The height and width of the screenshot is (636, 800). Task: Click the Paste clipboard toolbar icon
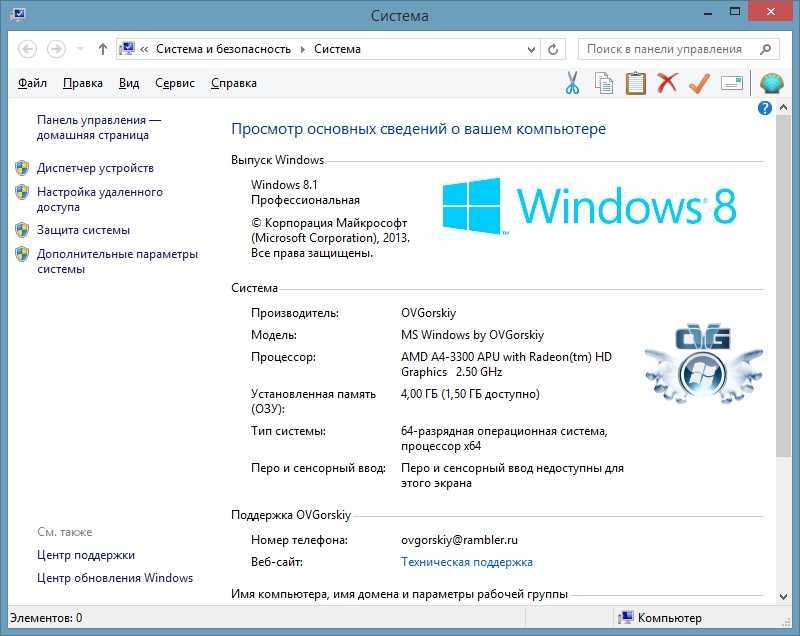point(636,83)
